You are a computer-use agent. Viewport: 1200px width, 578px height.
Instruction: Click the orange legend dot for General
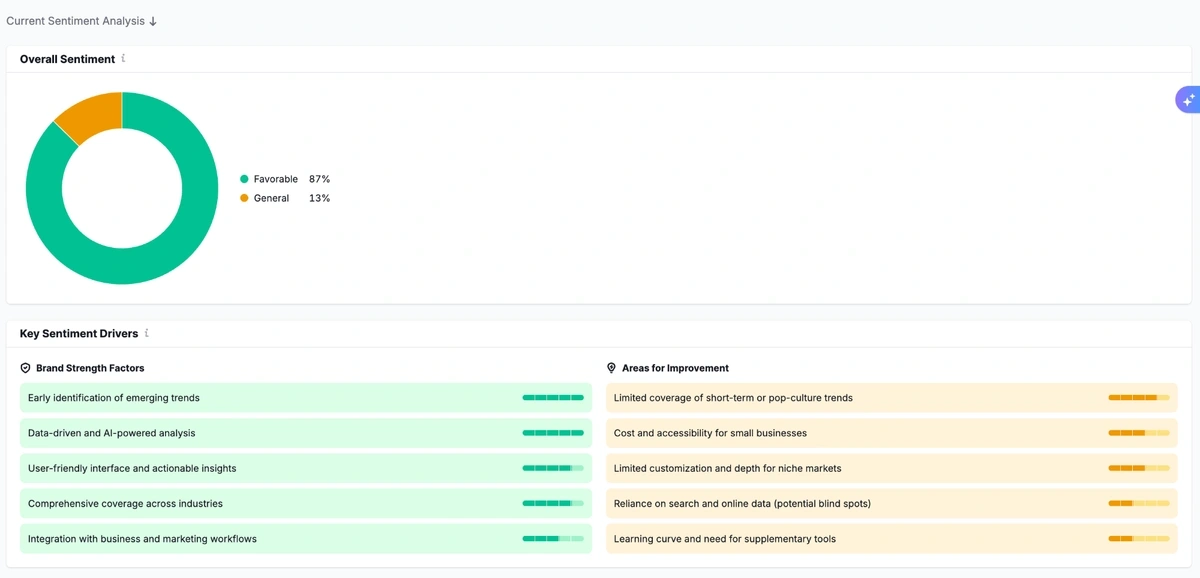243,198
